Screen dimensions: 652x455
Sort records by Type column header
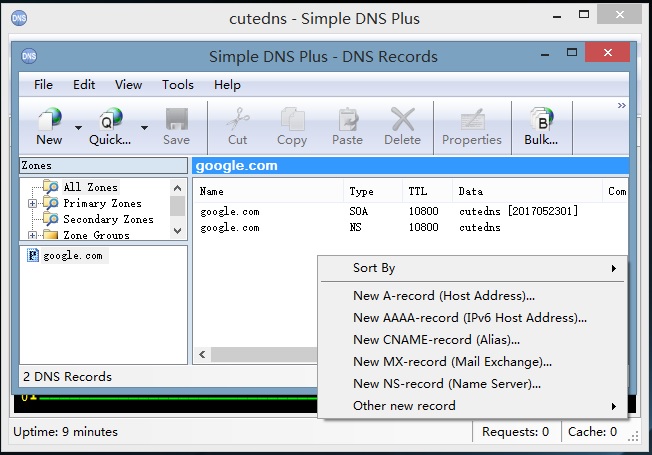pos(373,191)
